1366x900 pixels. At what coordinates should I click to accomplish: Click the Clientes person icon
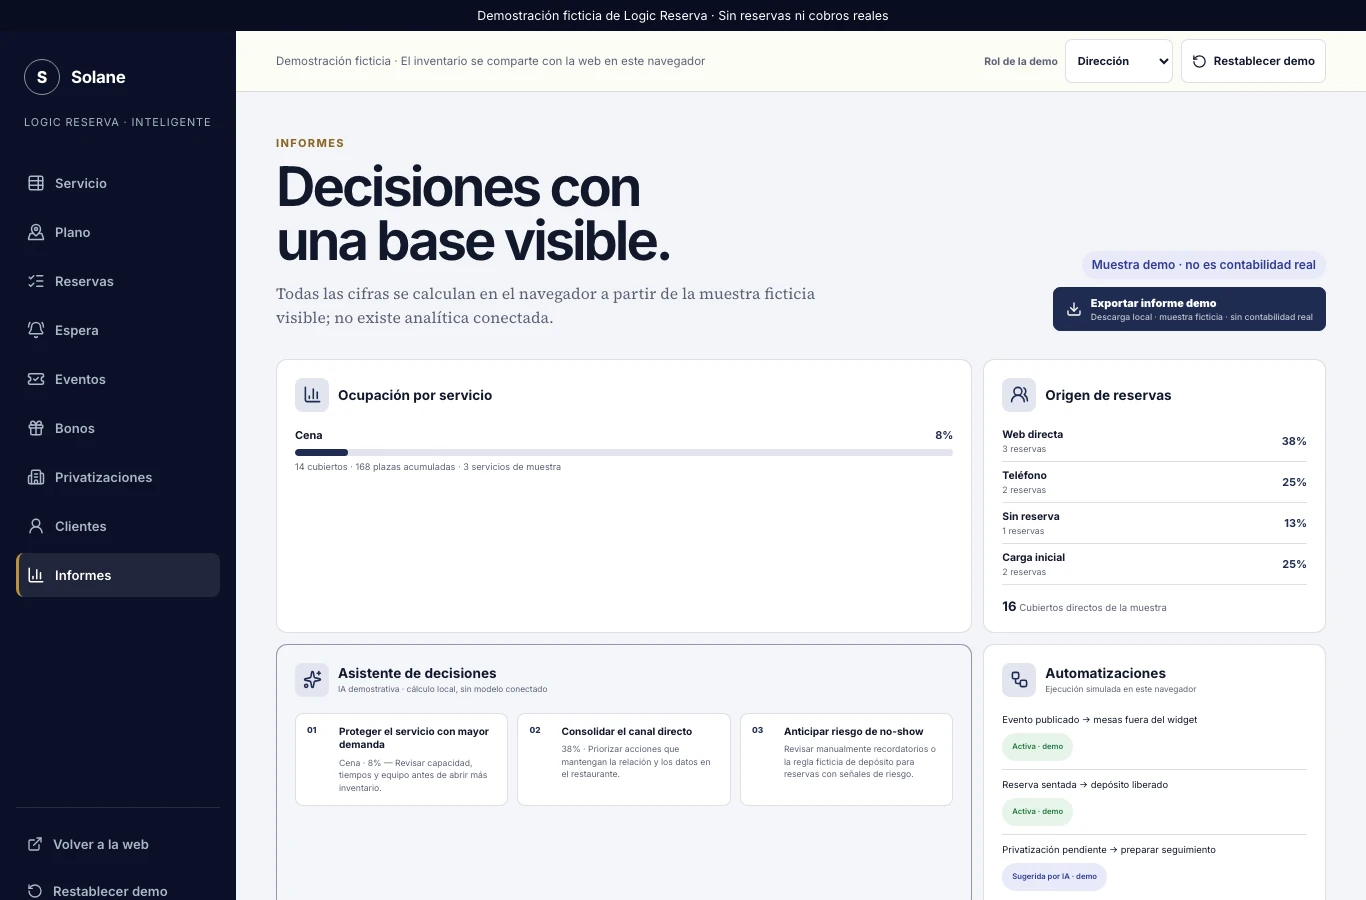[36, 526]
